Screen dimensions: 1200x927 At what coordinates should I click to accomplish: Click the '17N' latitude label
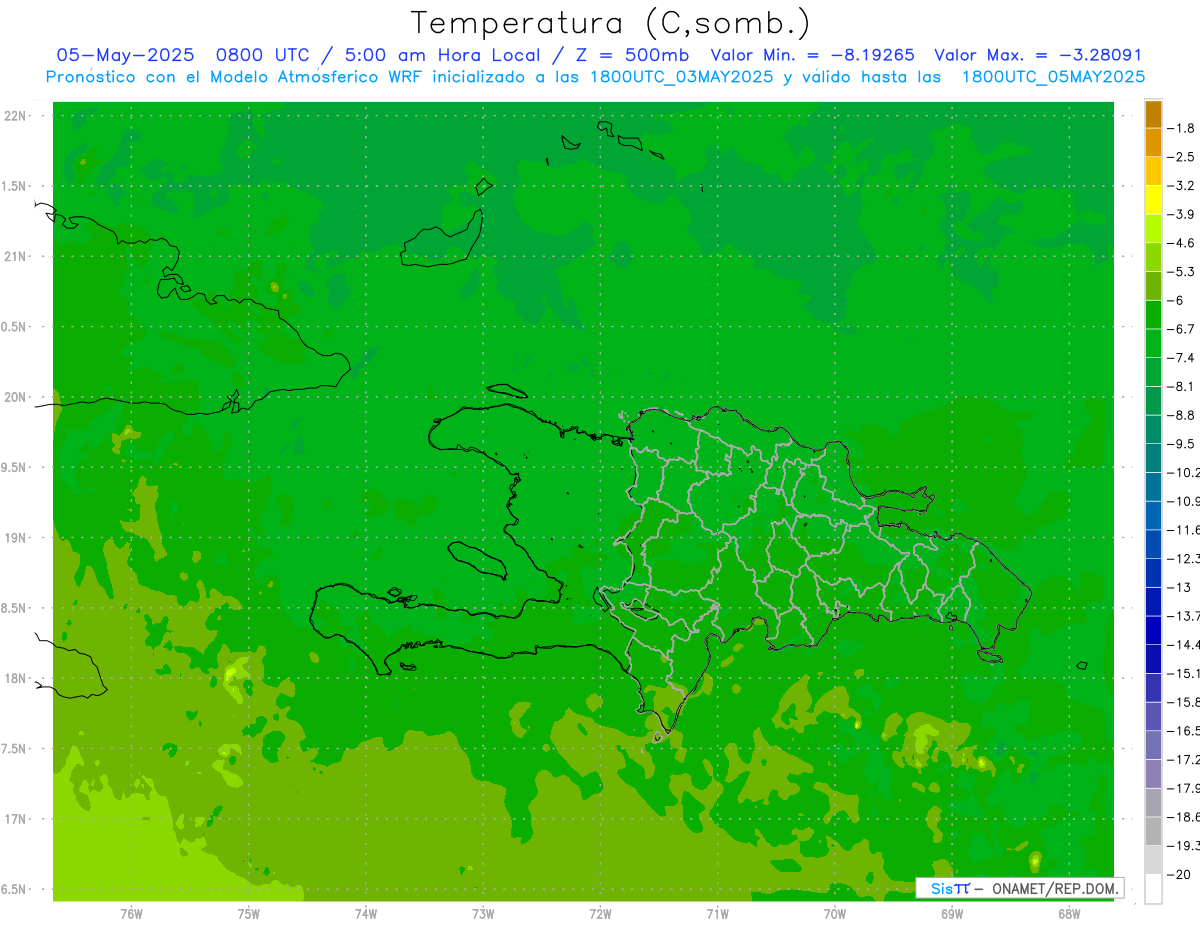coord(15,819)
